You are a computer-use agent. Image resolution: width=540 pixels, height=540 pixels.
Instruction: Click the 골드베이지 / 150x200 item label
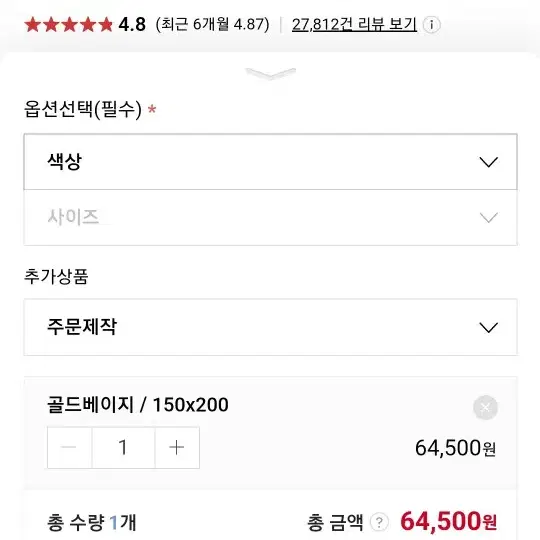[138, 405]
